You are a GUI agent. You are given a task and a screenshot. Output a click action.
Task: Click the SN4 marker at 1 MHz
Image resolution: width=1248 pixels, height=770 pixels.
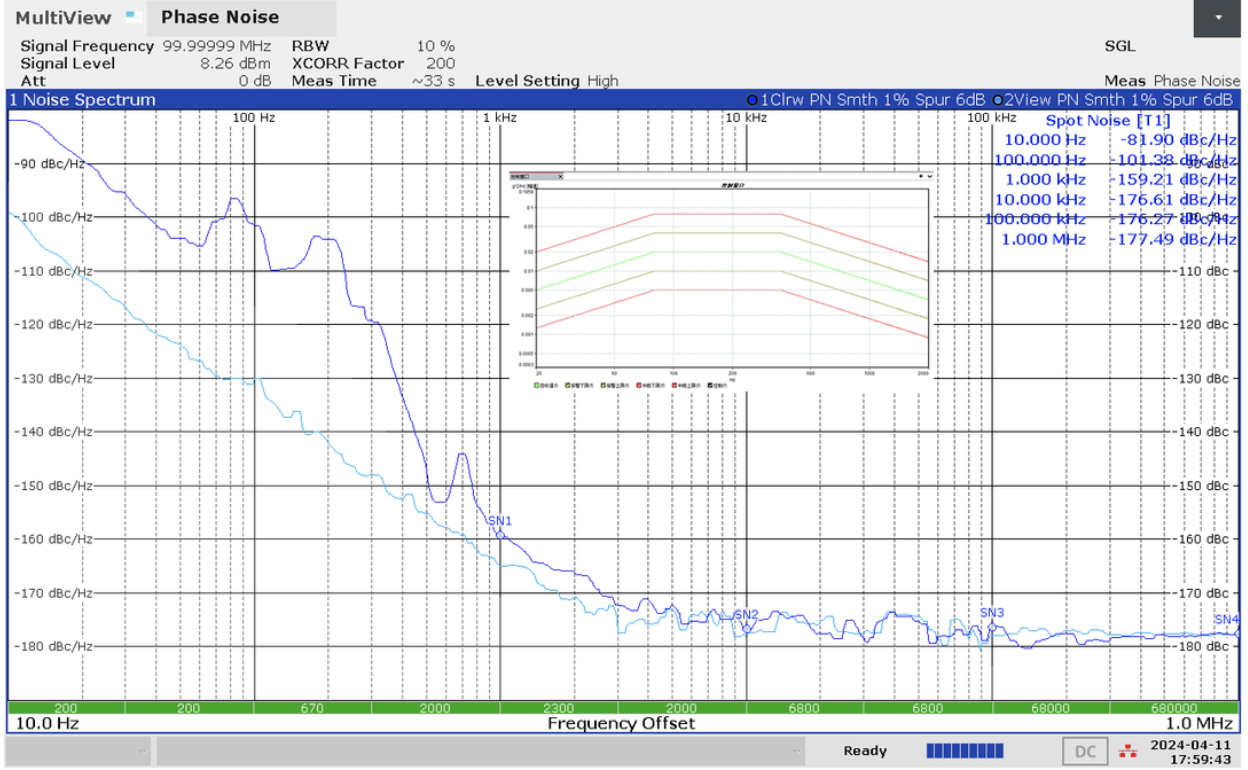[1237, 631]
